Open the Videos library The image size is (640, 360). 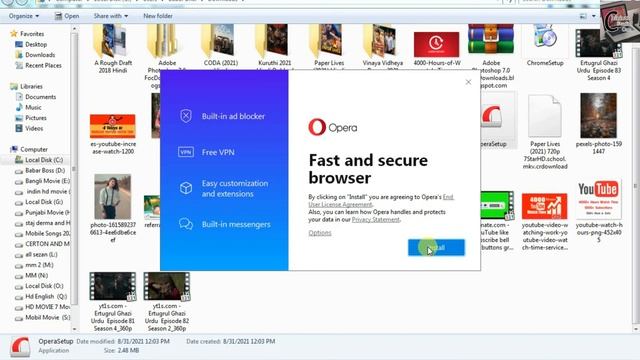click(29, 128)
